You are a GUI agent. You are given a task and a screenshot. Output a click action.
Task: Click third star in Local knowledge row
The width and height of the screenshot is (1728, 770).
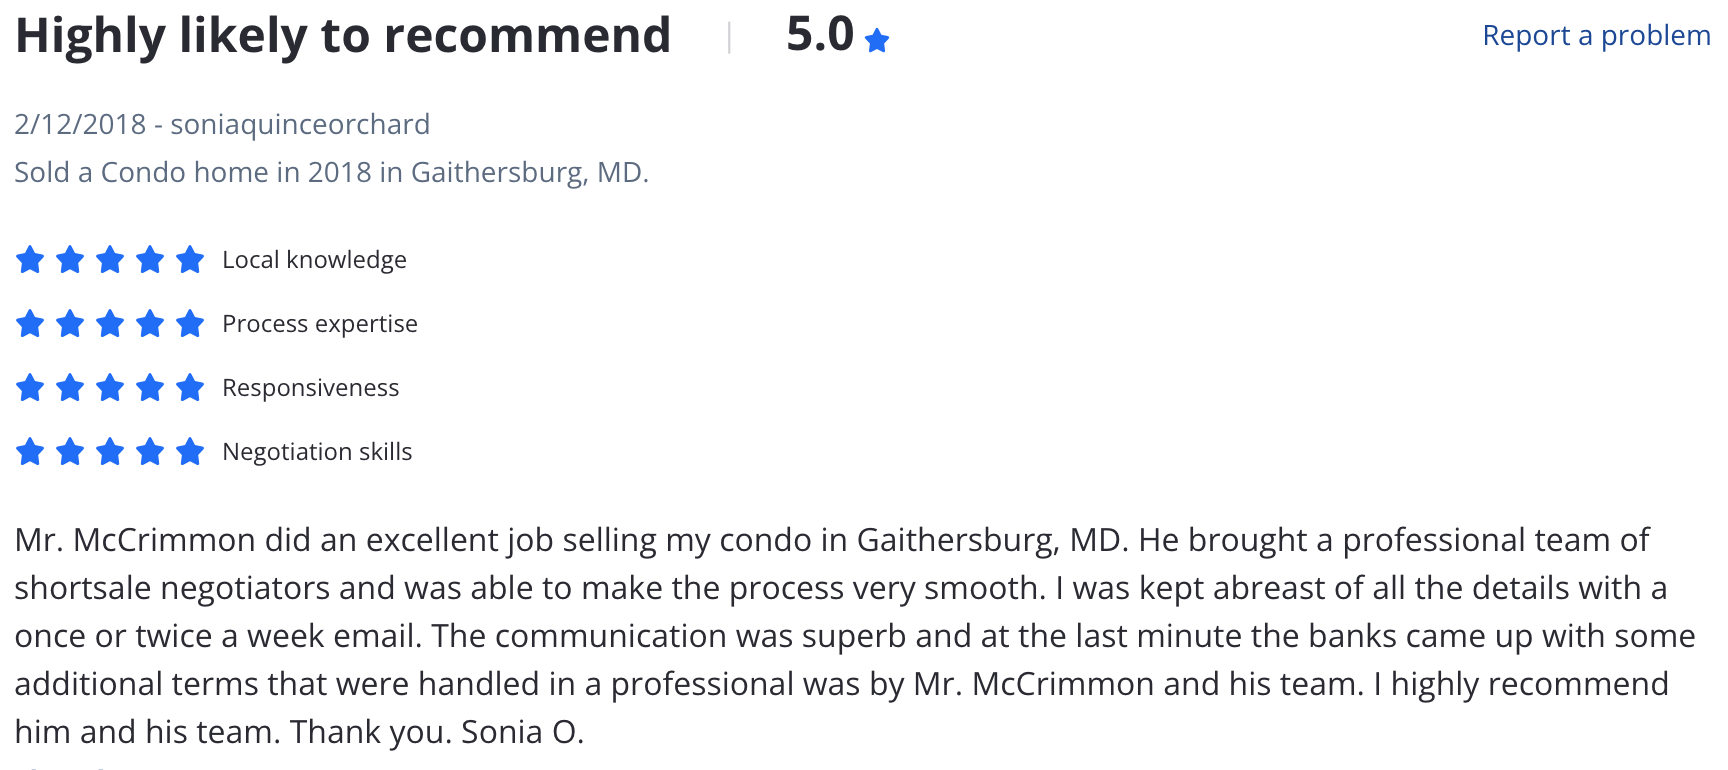[x=110, y=260]
